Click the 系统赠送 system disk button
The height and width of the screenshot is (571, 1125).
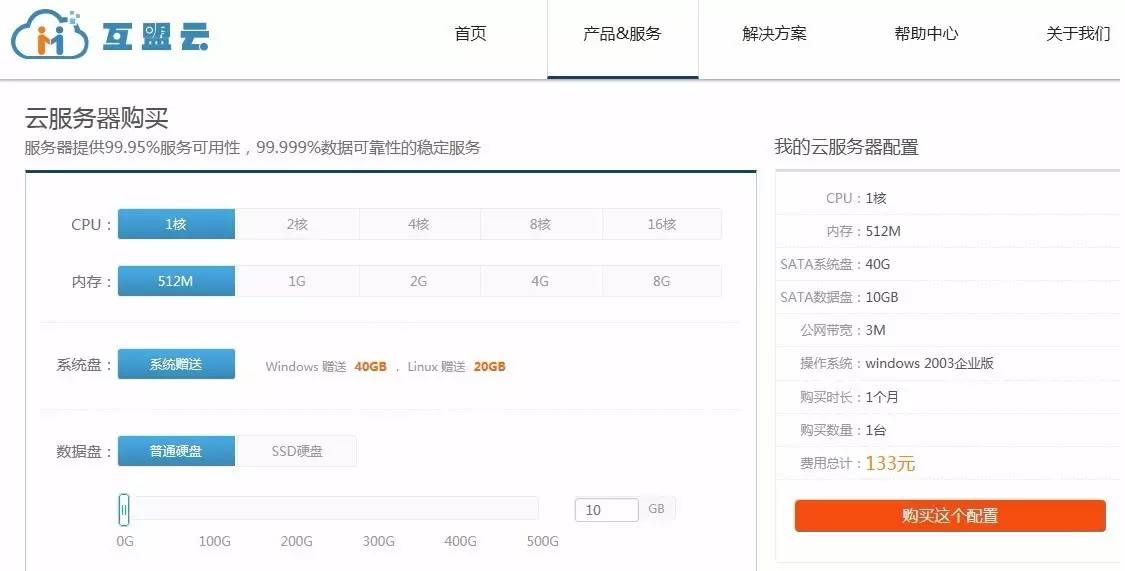coord(176,364)
